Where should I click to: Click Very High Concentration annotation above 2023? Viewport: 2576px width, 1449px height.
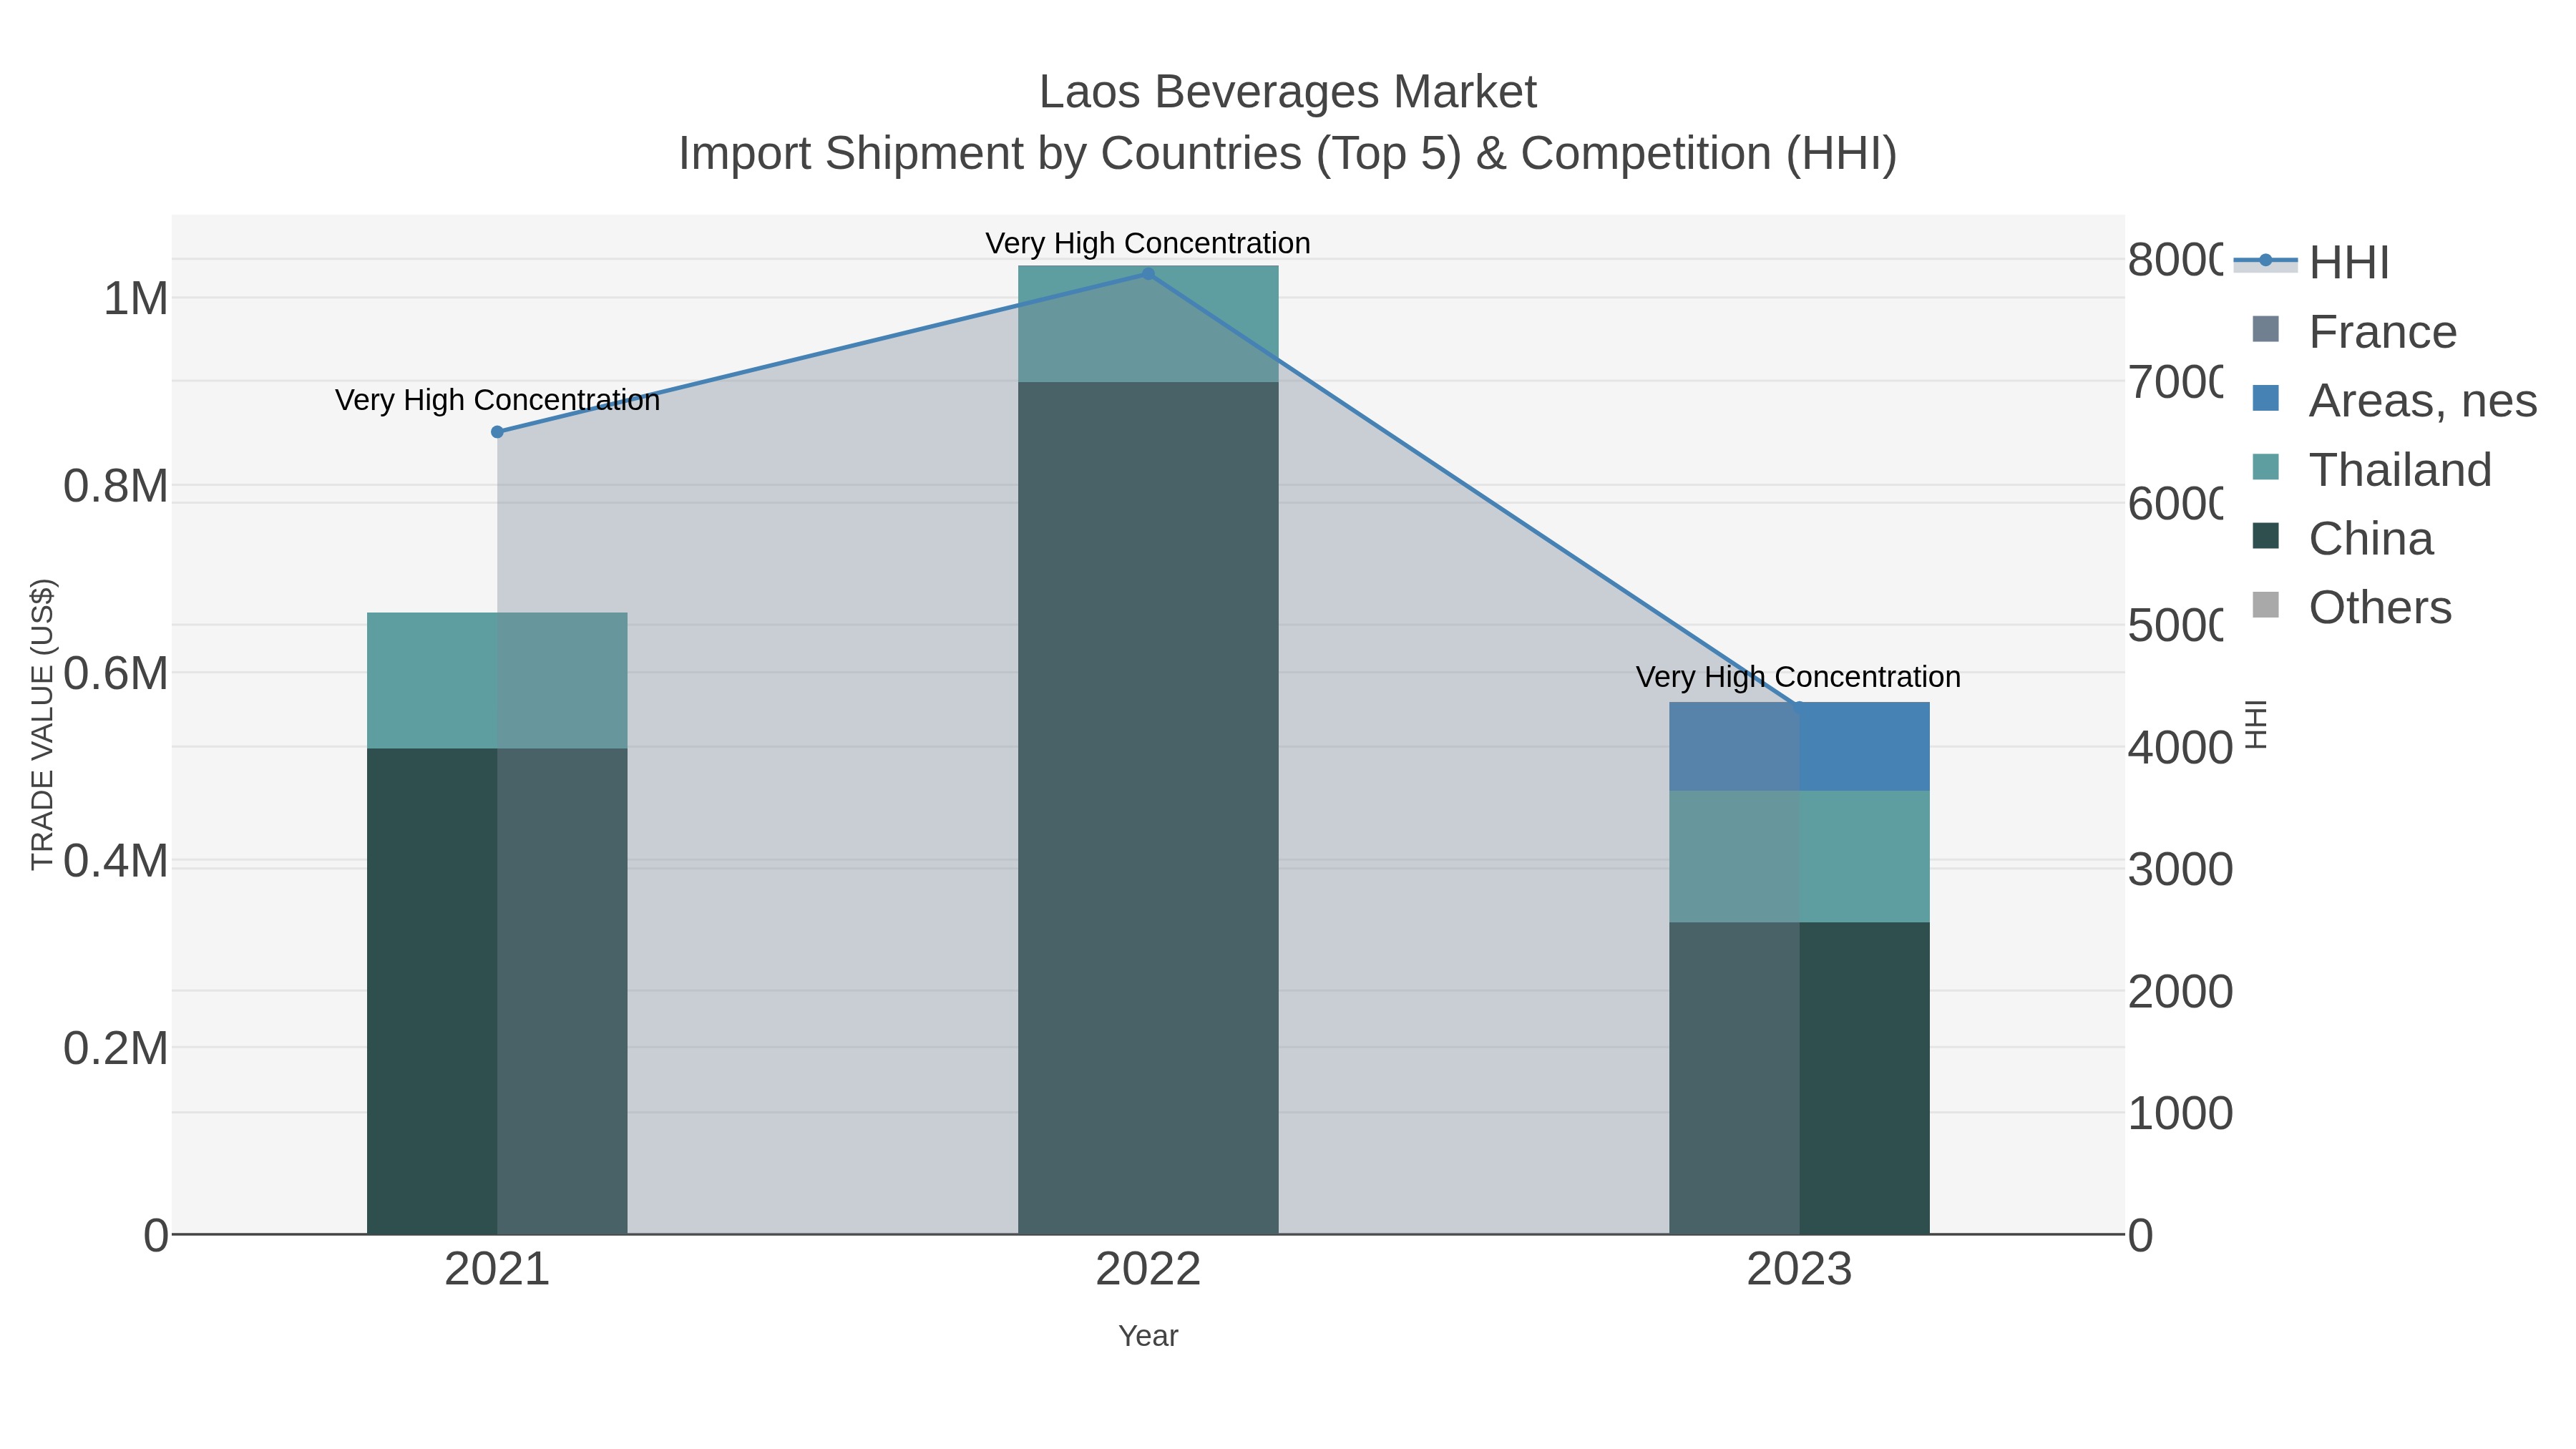point(1798,677)
